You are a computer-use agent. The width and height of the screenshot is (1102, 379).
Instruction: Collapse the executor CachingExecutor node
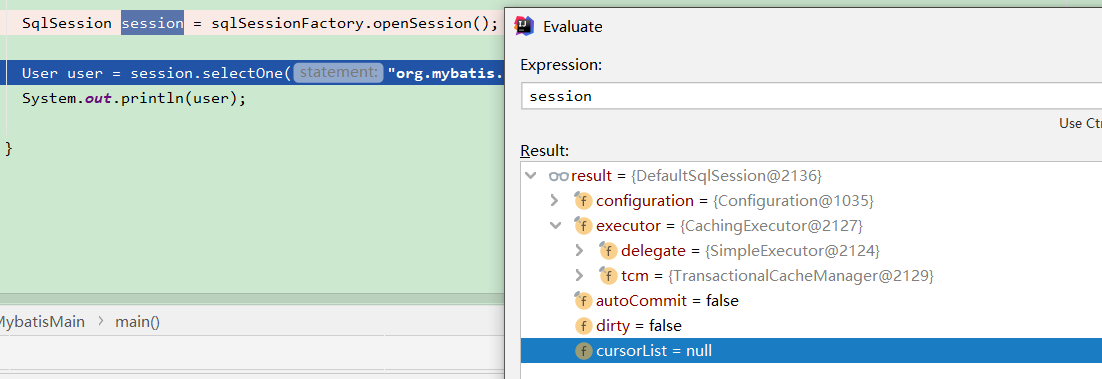[555, 226]
